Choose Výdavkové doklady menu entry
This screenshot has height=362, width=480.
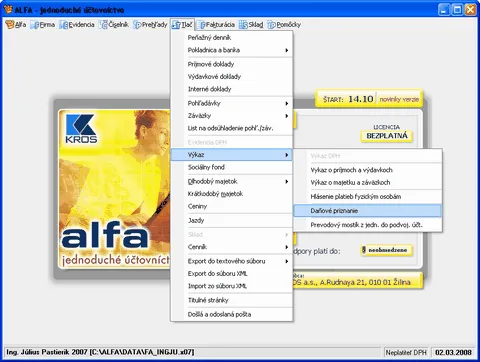point(232,77)
